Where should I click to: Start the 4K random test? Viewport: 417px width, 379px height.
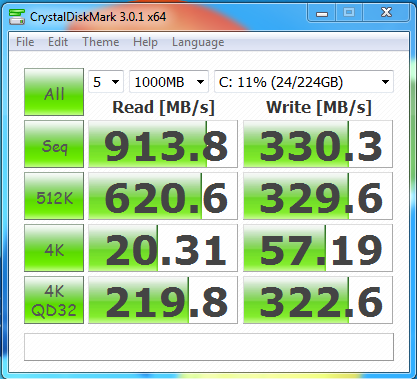pos(54,248)
